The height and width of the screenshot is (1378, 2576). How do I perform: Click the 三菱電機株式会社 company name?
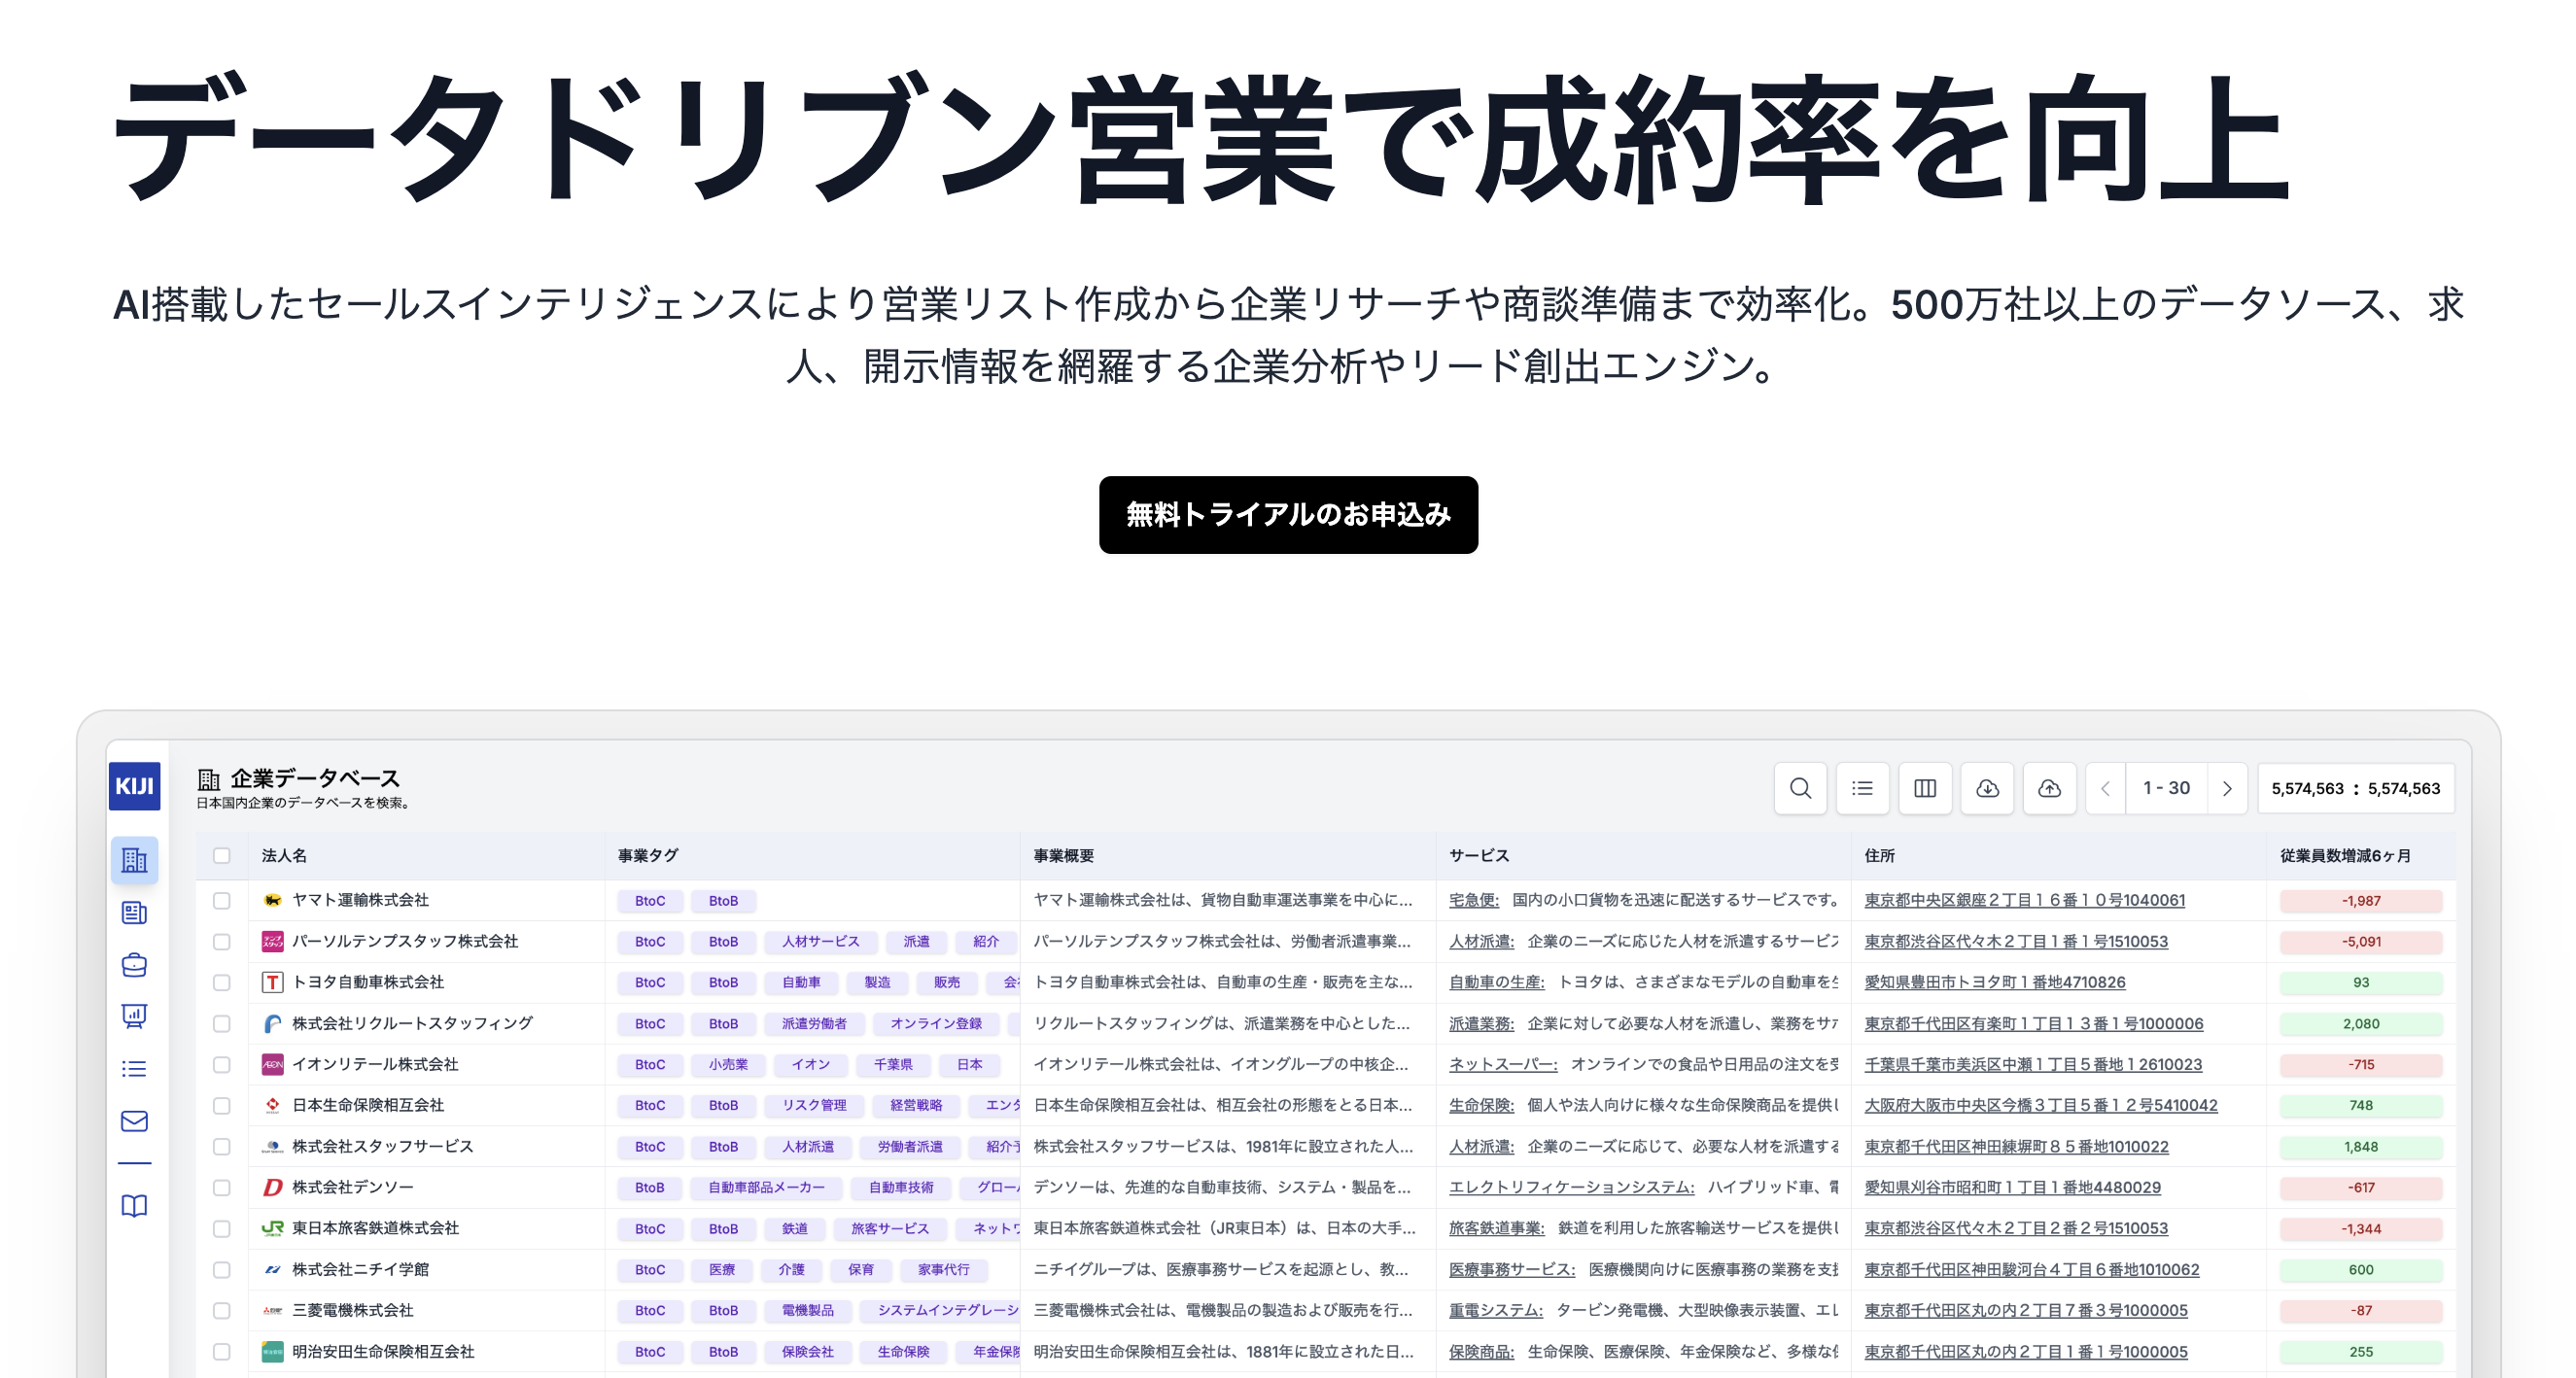352,1310
